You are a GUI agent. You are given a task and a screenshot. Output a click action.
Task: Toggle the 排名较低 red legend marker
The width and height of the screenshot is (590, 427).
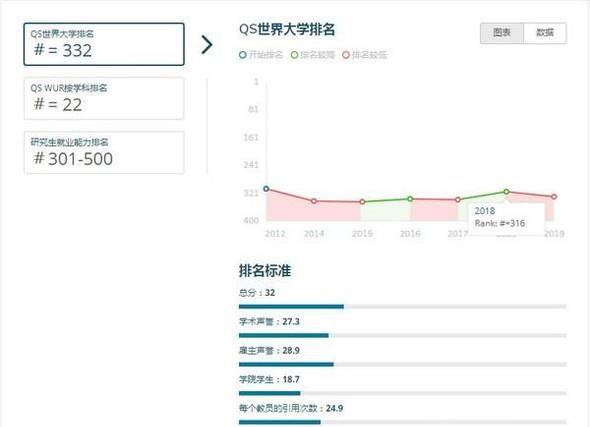coord(346,55)
